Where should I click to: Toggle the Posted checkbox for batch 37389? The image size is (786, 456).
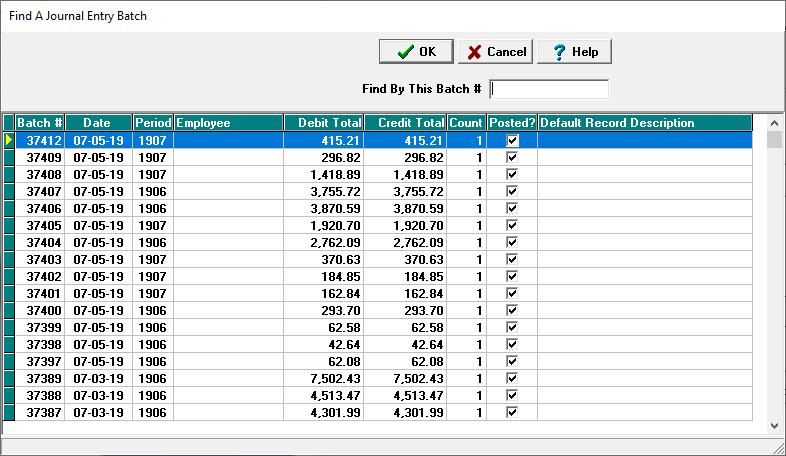(x=512, y=379)
